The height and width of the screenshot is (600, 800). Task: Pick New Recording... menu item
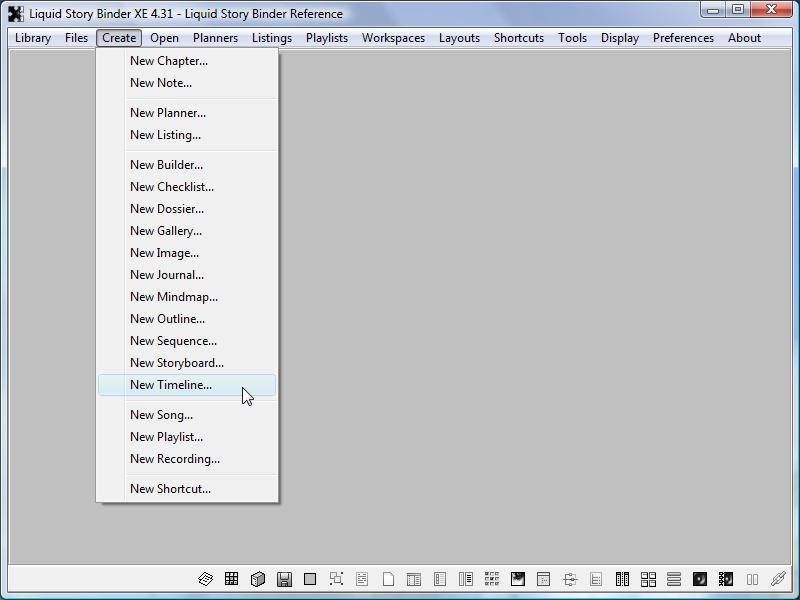click(175, 459)
